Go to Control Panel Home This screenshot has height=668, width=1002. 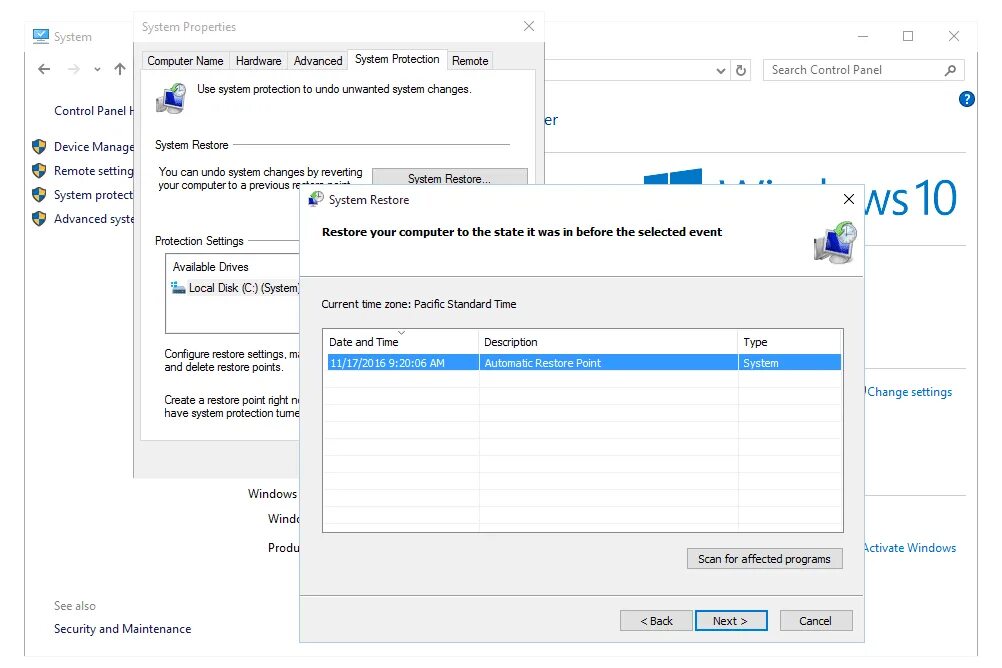[94, 111]
